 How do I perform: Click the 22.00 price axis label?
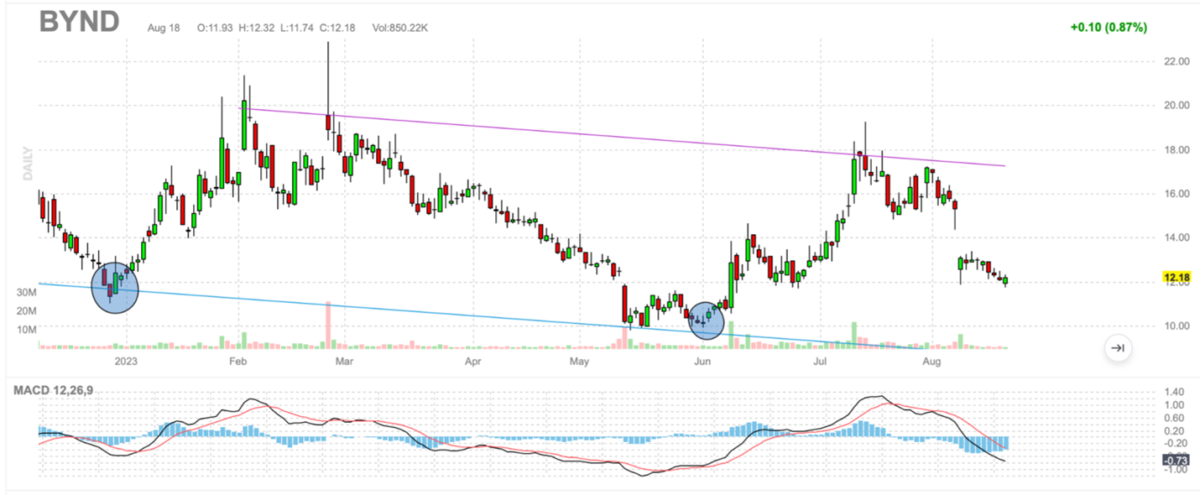coord(1172,62)
